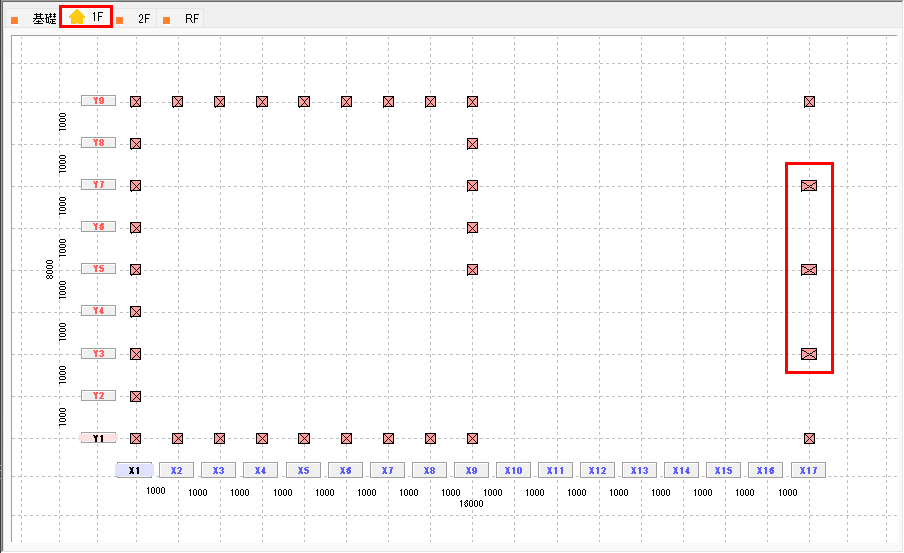Click the active 1F tab
The image size is (904, 553).
96,17
